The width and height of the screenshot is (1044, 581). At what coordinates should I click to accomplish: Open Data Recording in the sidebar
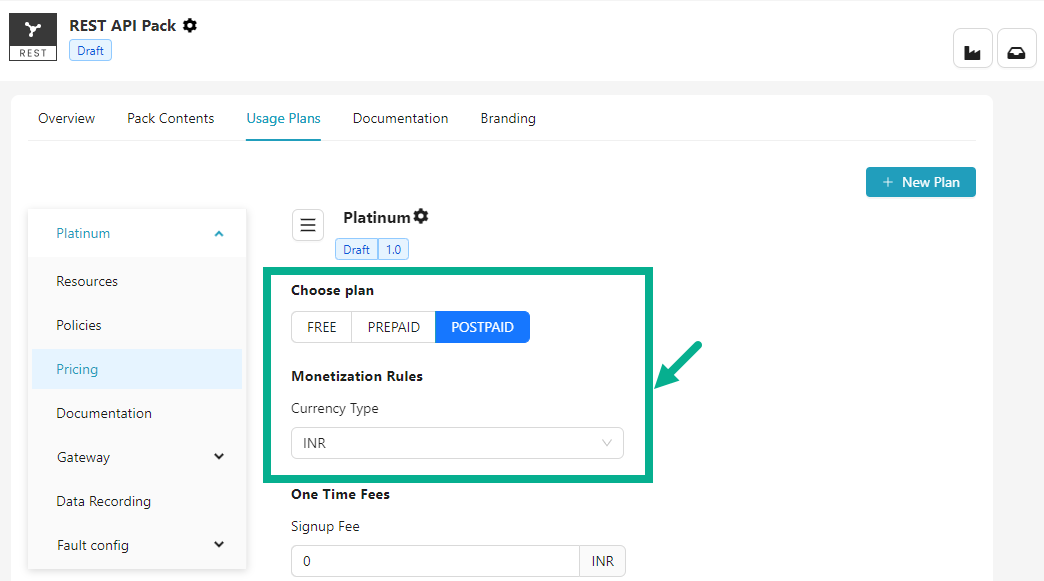[x=103, y=501]
